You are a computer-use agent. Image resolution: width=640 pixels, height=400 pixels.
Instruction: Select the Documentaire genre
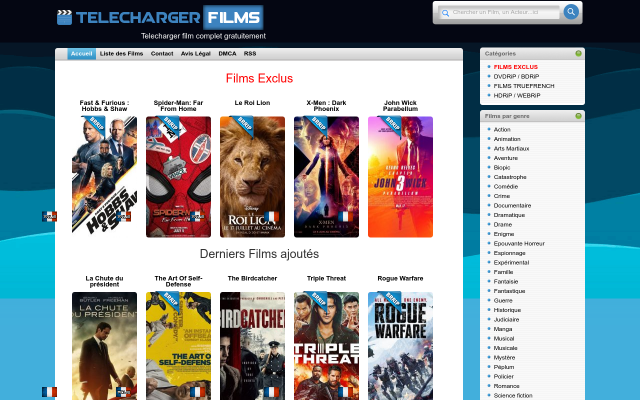512,205
